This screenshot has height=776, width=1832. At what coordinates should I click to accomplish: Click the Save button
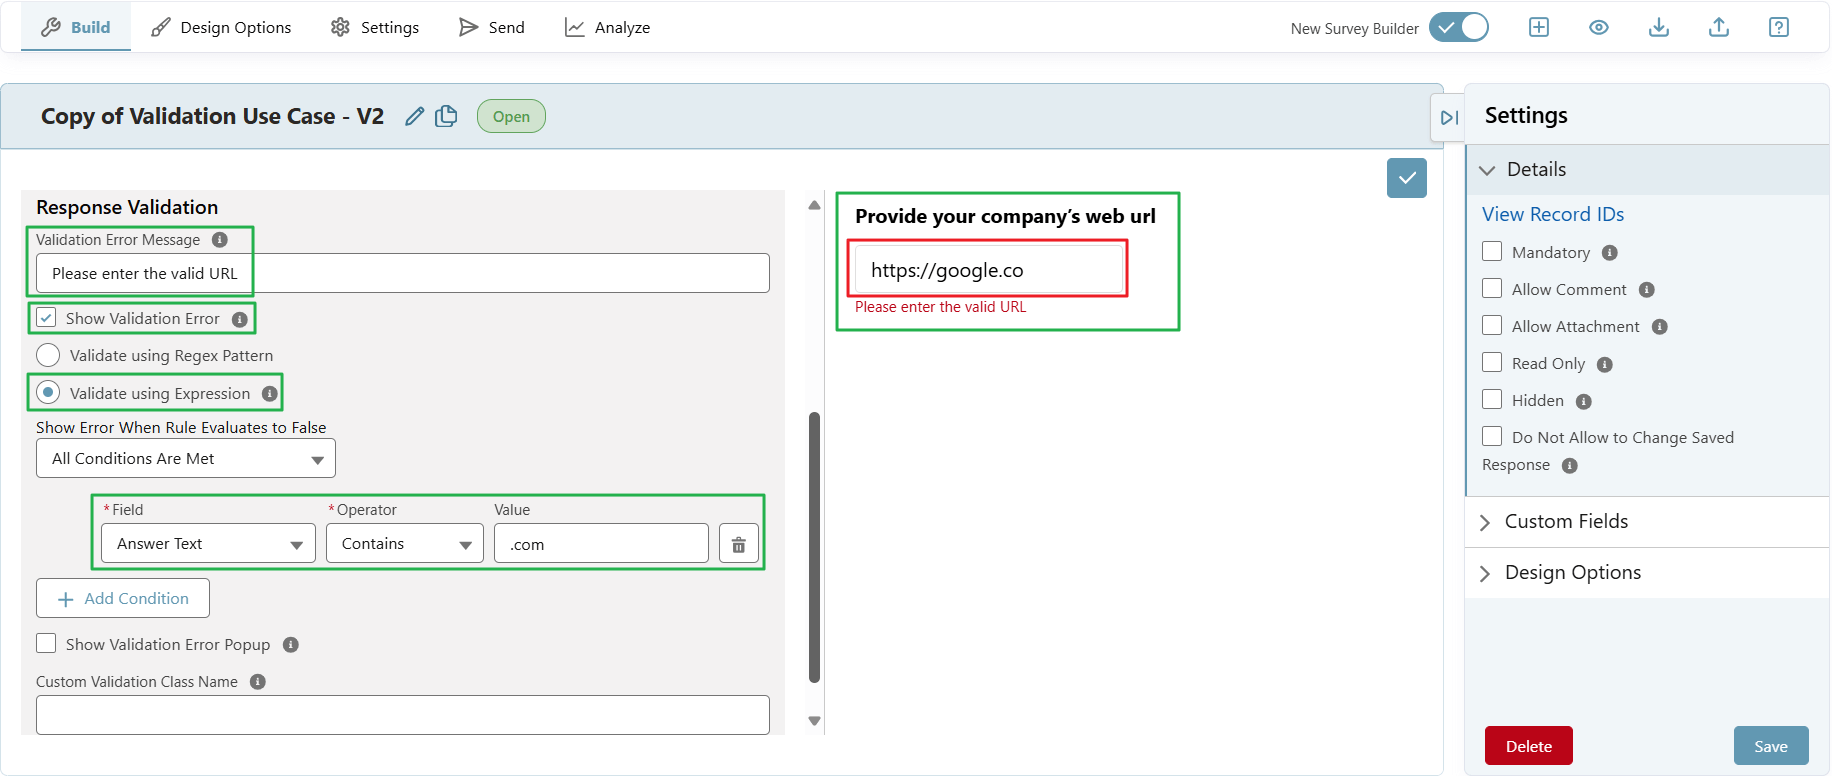click(1771, 746)
